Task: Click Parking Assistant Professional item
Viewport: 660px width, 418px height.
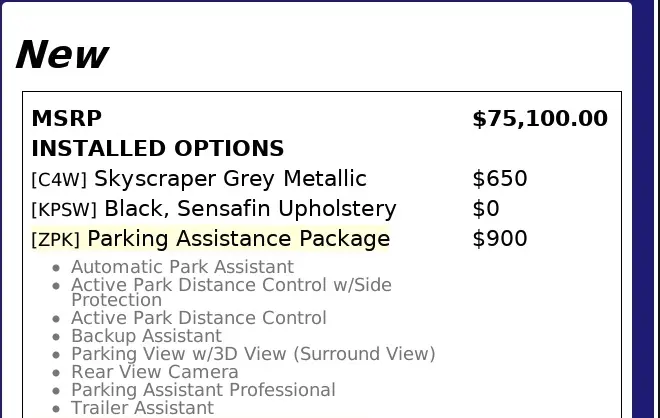Action: pos(203,390)
